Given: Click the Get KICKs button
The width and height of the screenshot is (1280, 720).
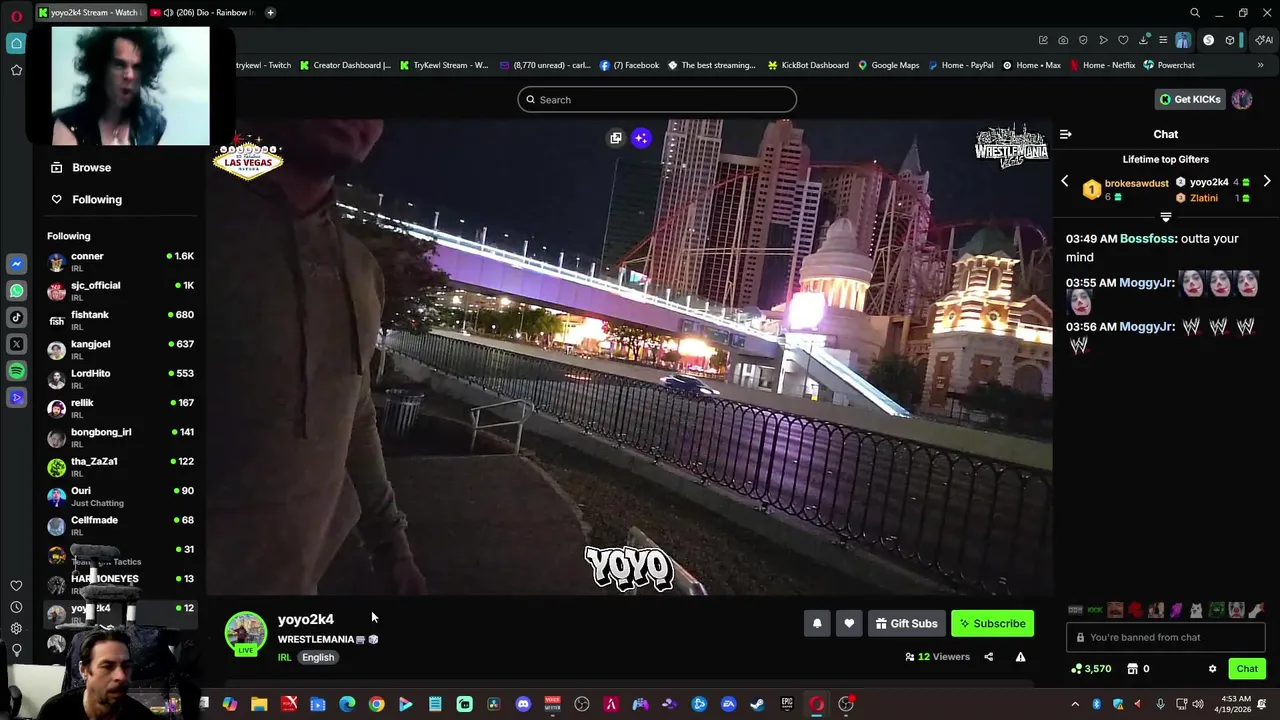Looking at the screenshot, I should [1189, 99].
